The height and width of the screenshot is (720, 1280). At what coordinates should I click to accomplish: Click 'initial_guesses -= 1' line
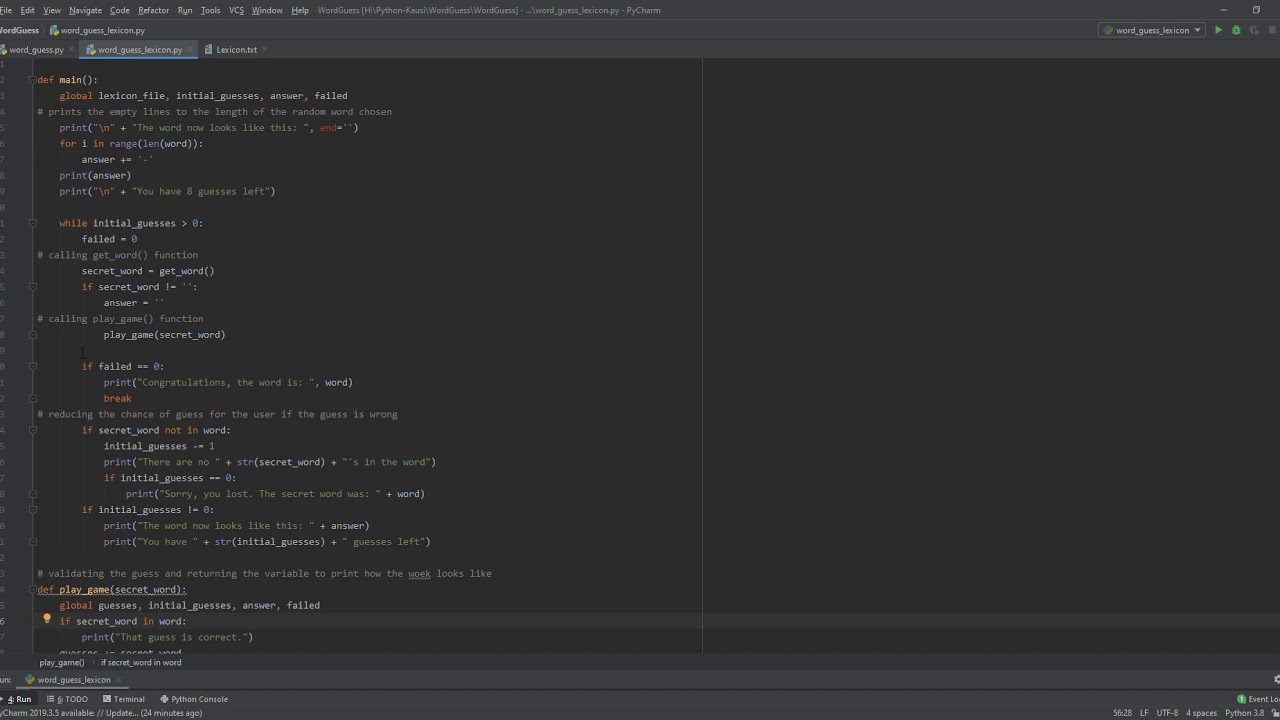(159, 446)
